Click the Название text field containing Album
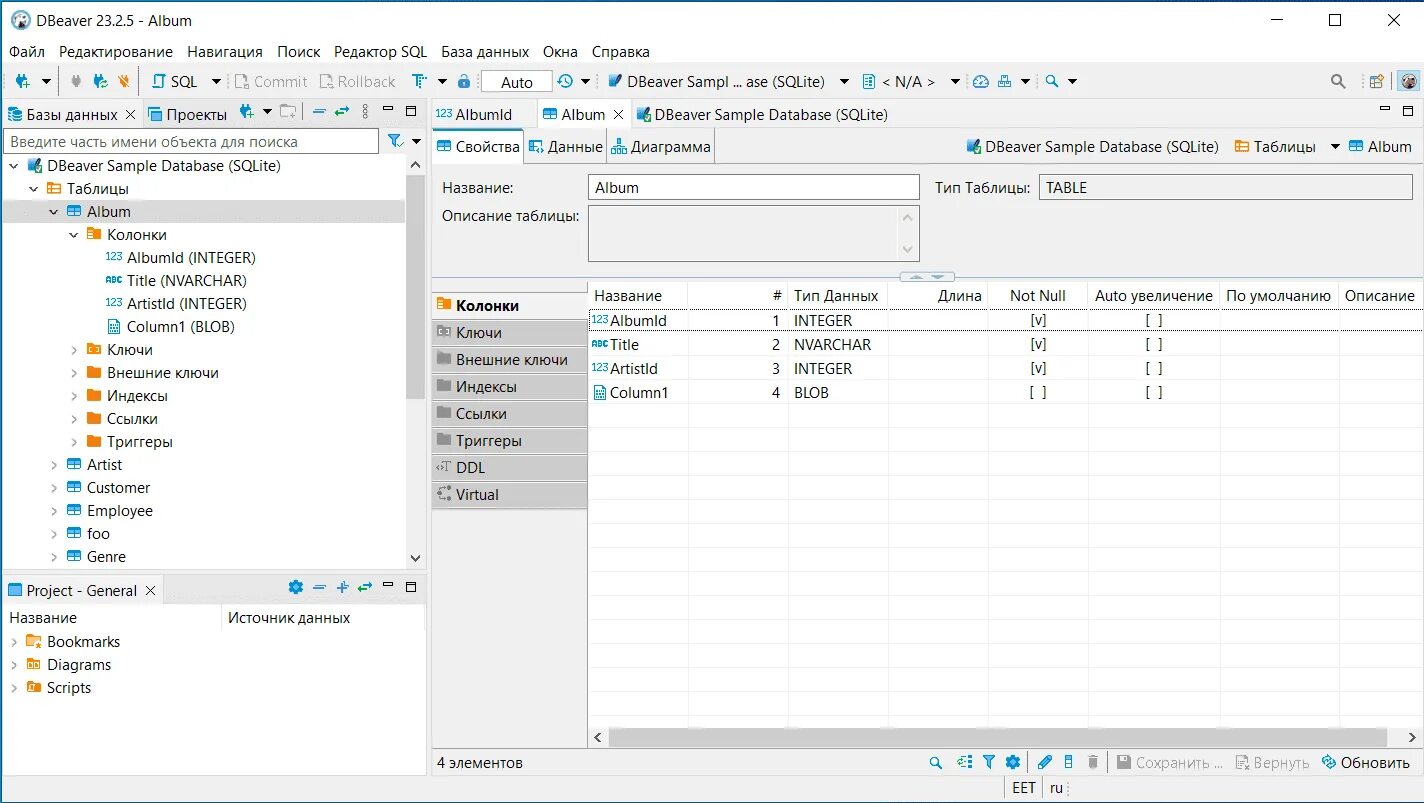1424x803 pixels. pyautogui.click(x=754, y=187)
